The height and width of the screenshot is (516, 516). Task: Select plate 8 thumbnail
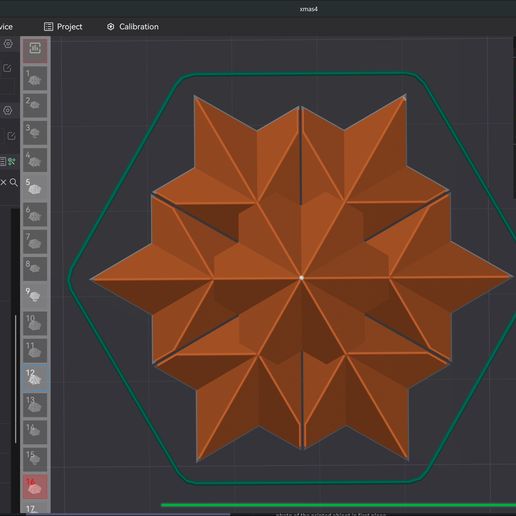[35, 269]
